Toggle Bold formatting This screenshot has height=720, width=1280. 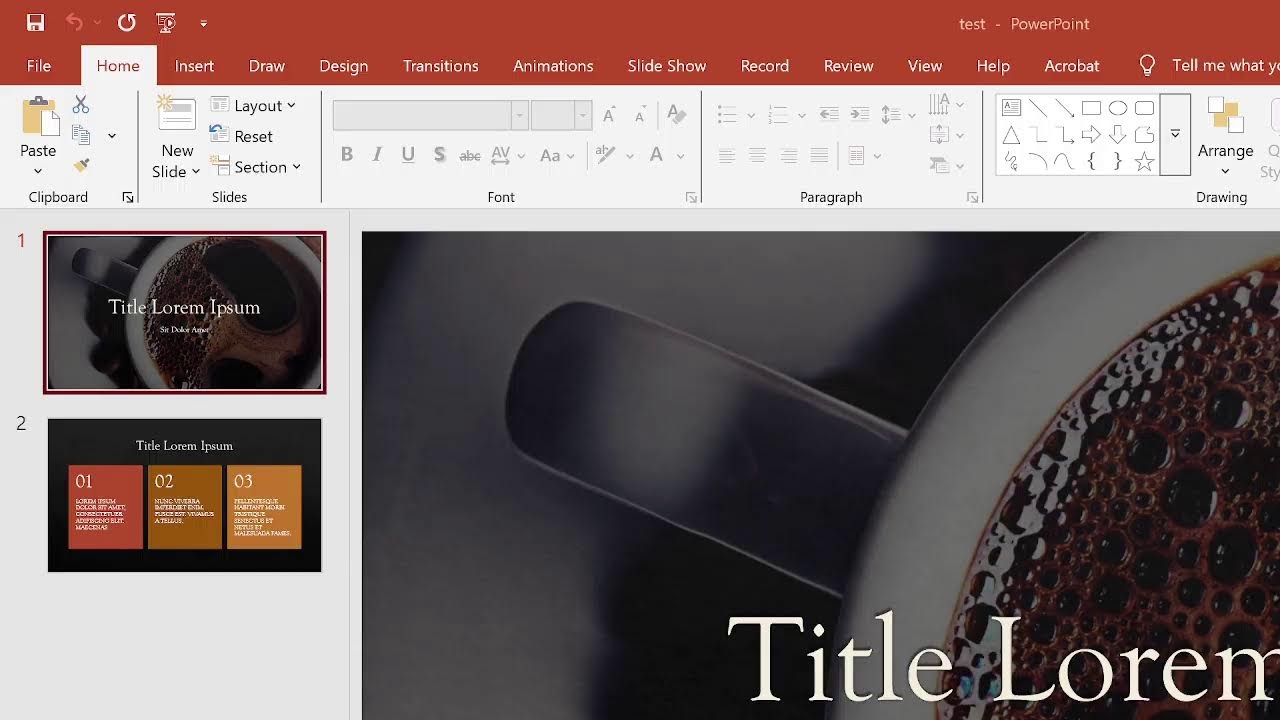[x=347, y=155]
